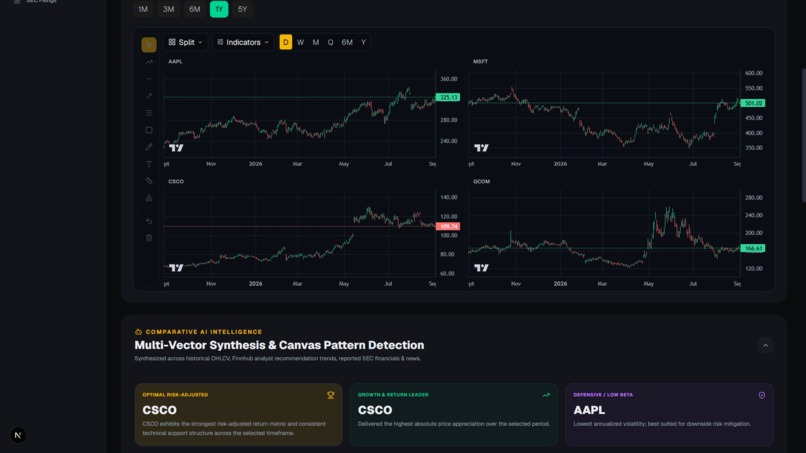The image size is (806, 453).
Task: Click the page vertical scrollbar thumb
Action: pyautogui.click(x=803, y=135)
